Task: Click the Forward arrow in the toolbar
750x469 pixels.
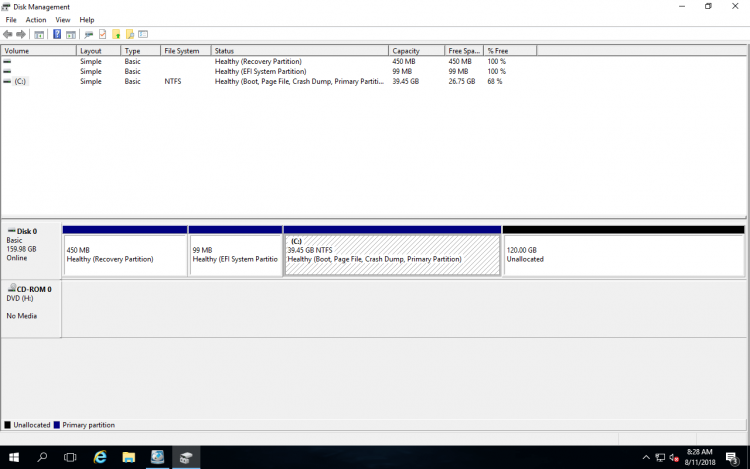Action: tap(21, 34)
